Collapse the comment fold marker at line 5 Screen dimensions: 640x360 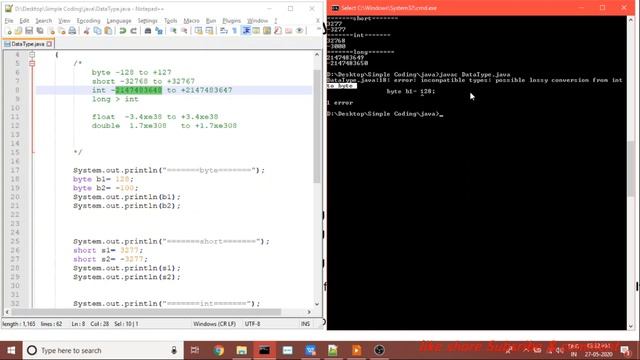coord(32,63)
